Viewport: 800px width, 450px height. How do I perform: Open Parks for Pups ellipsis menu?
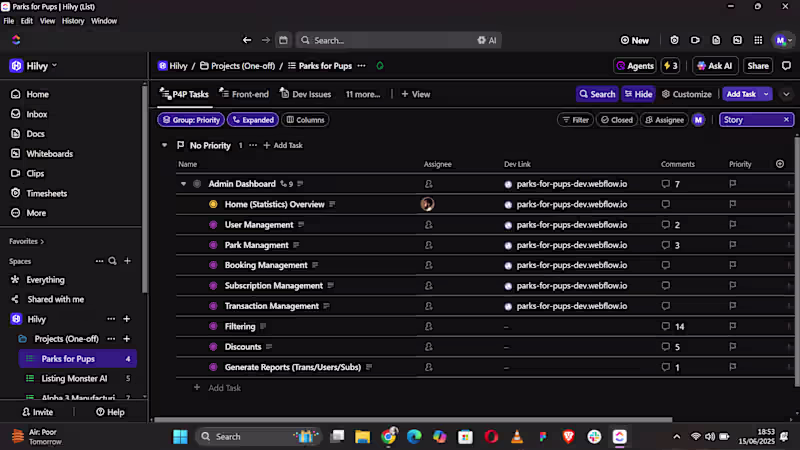[x=361, y=66]
